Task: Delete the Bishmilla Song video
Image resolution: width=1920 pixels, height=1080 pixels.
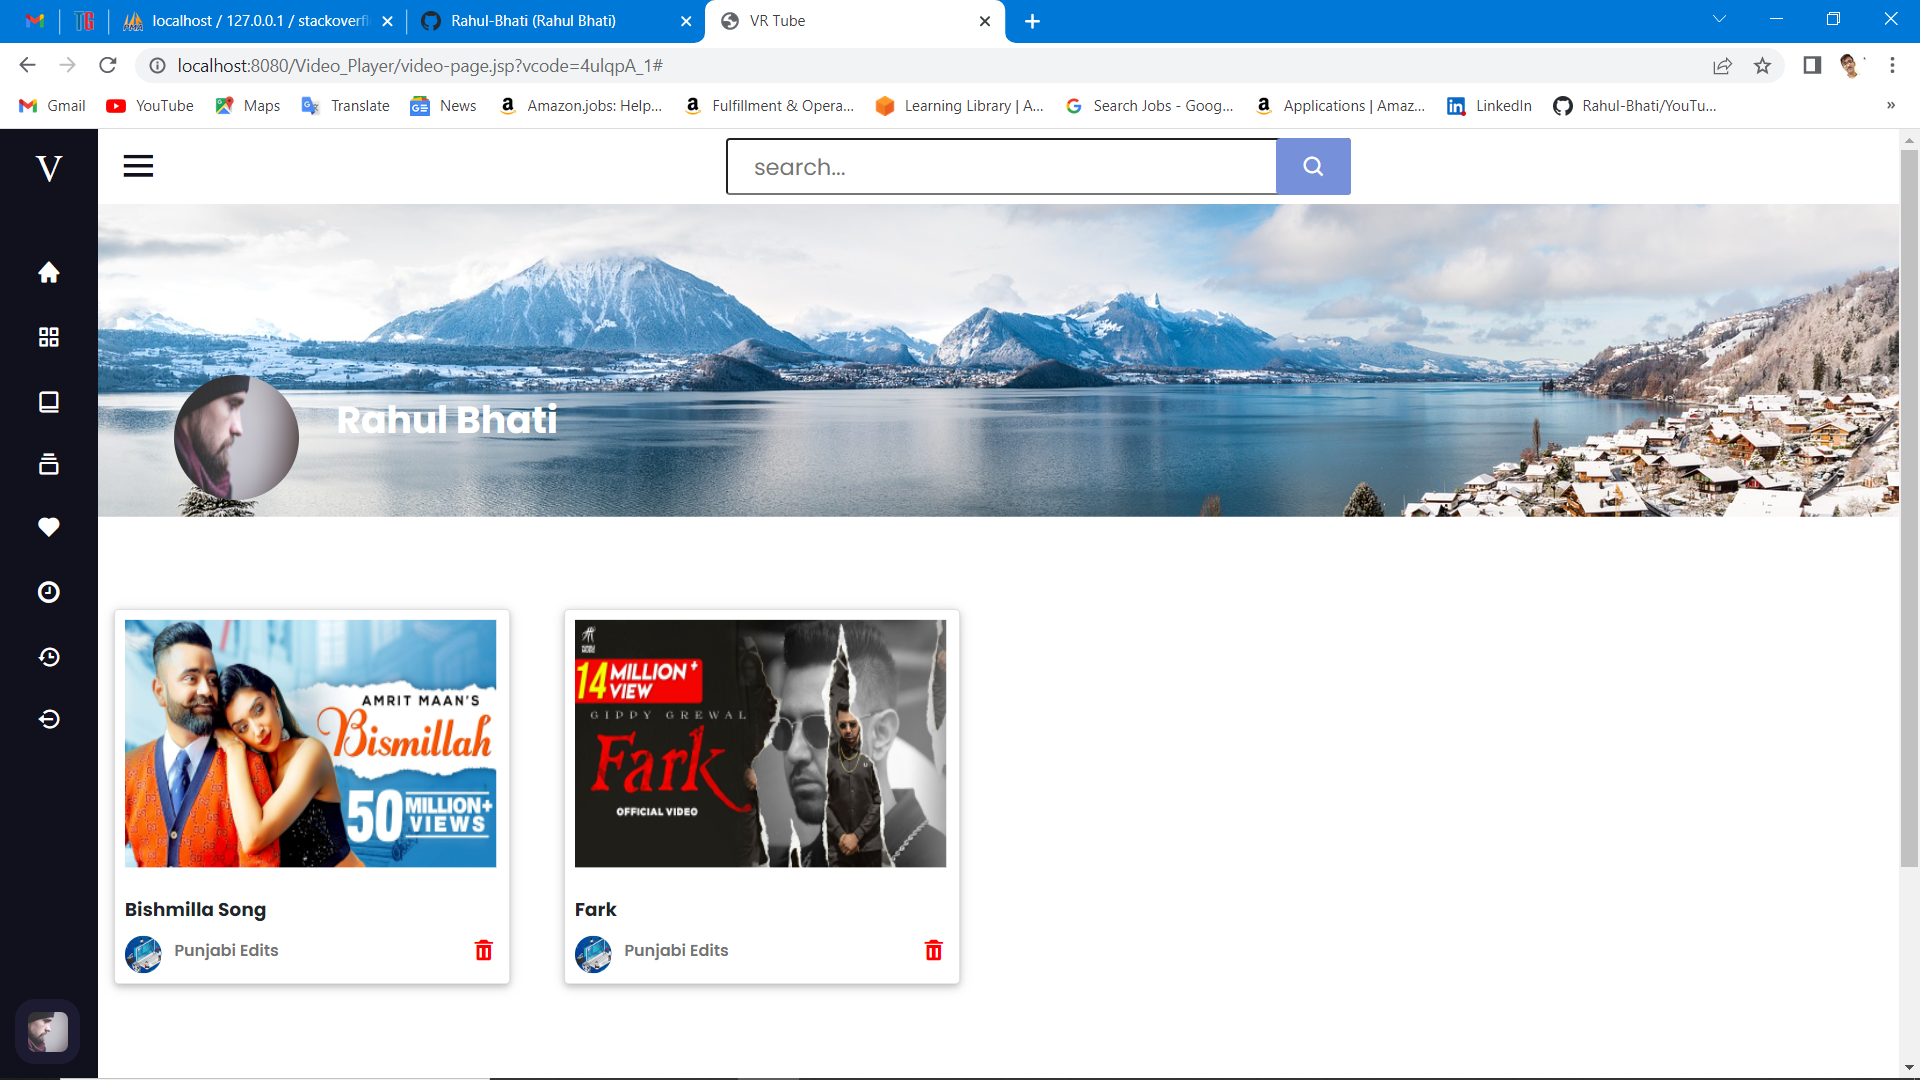Action: coord(483,950)
